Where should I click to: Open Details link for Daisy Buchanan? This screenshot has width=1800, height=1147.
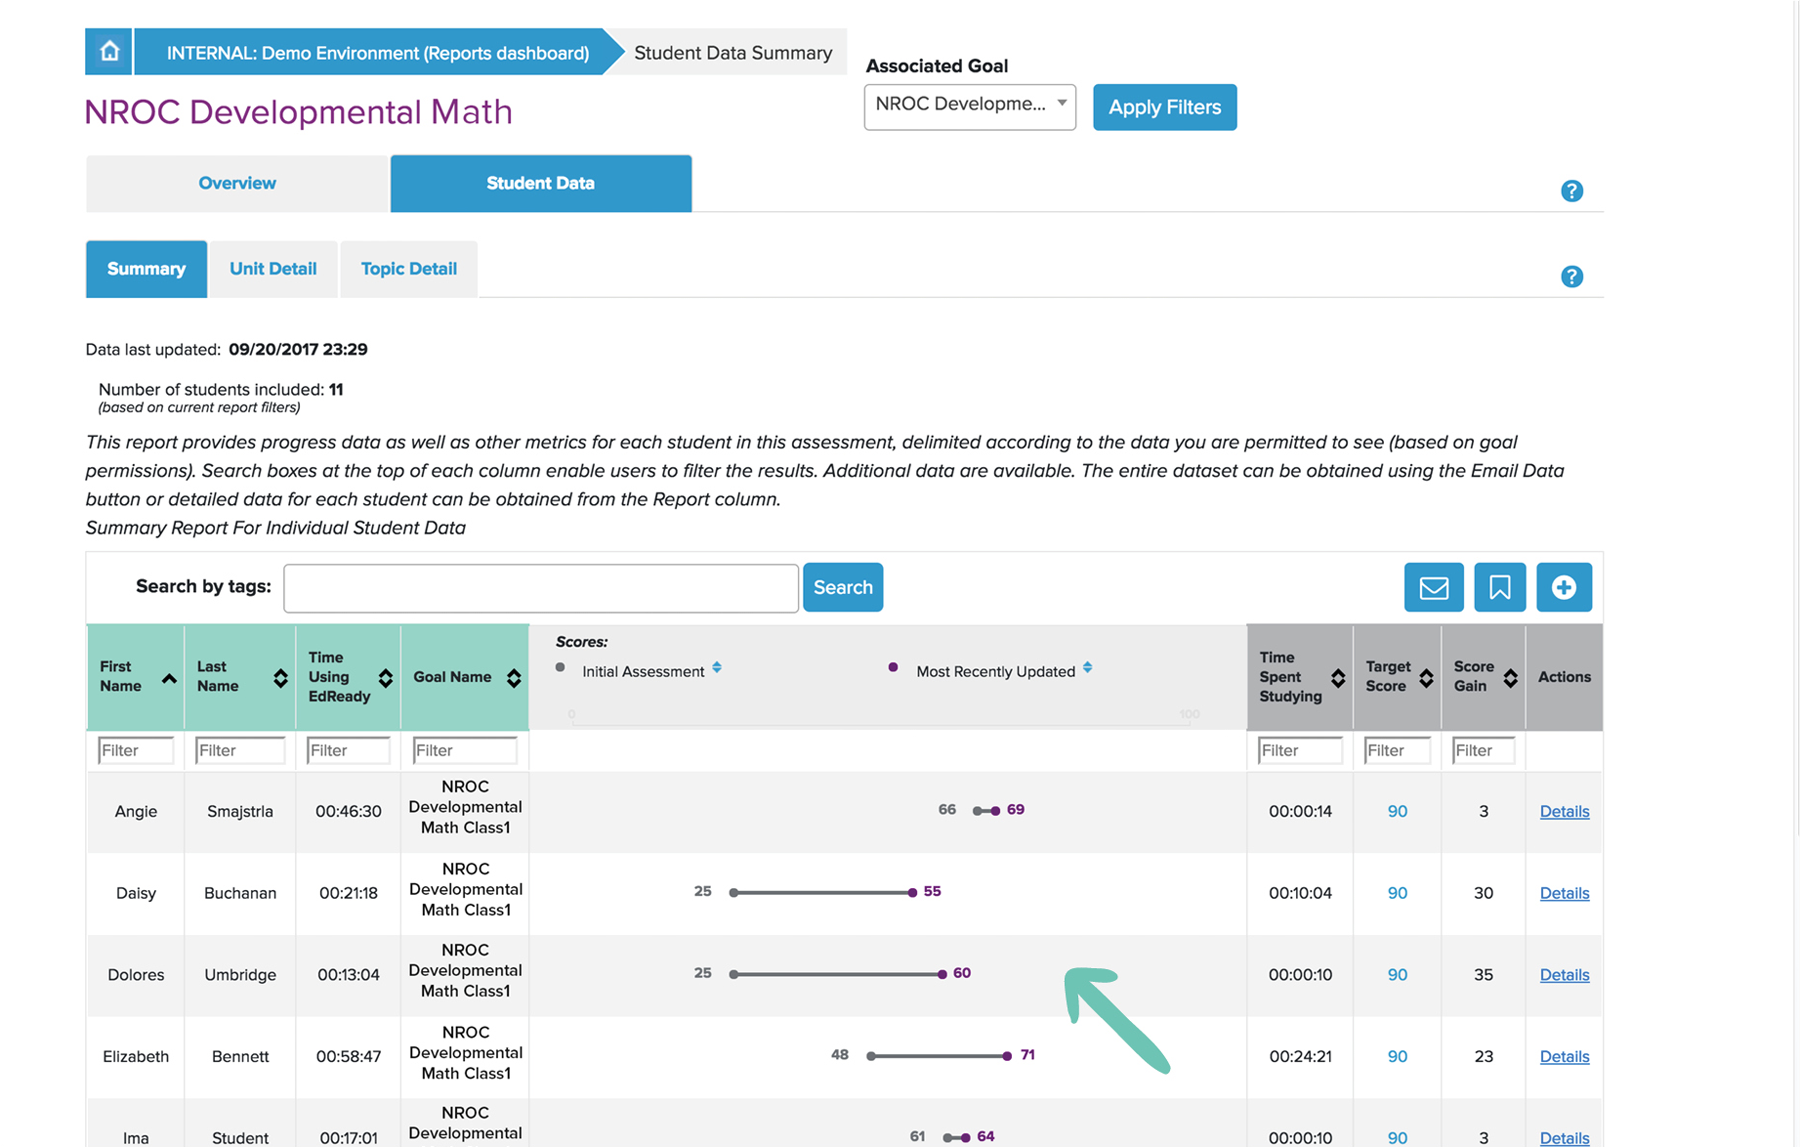[1564, 893]
